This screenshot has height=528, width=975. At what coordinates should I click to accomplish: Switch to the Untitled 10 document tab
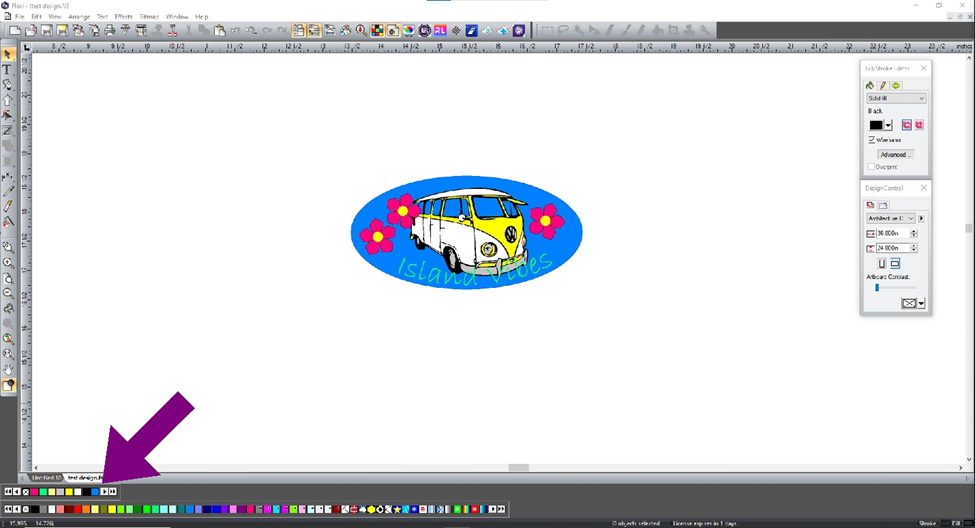point(46,478)
